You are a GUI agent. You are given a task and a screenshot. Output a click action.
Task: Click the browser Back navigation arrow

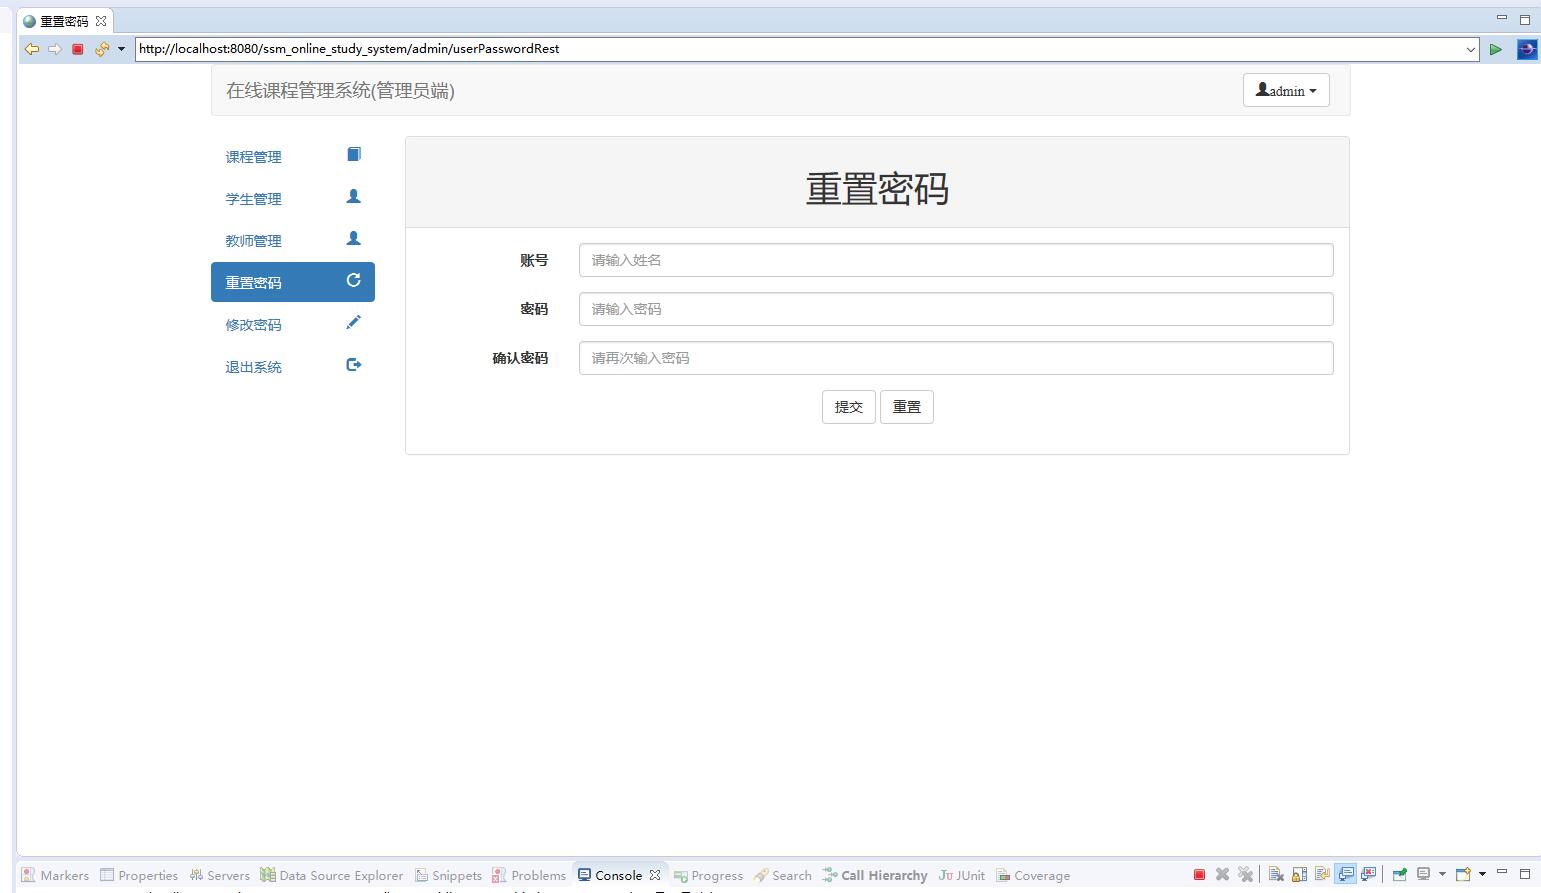tap(33, 48)
